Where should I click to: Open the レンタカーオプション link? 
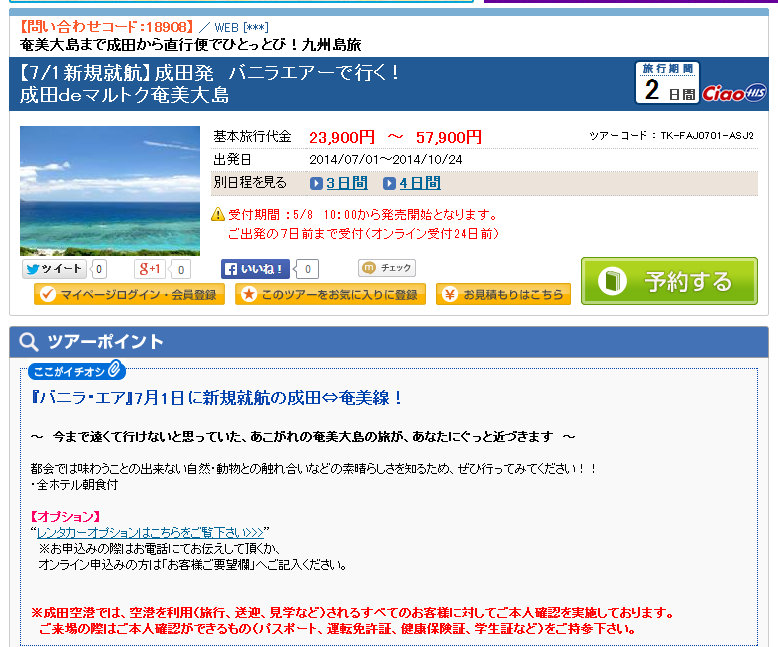150,532
